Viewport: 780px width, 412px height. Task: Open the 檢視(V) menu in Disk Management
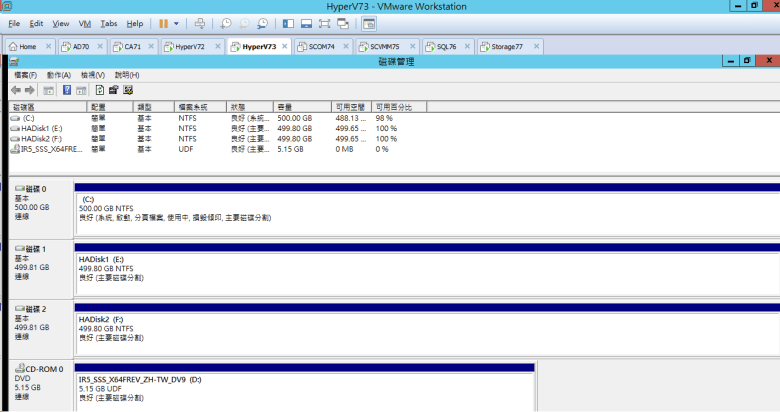tap(93, 75)
